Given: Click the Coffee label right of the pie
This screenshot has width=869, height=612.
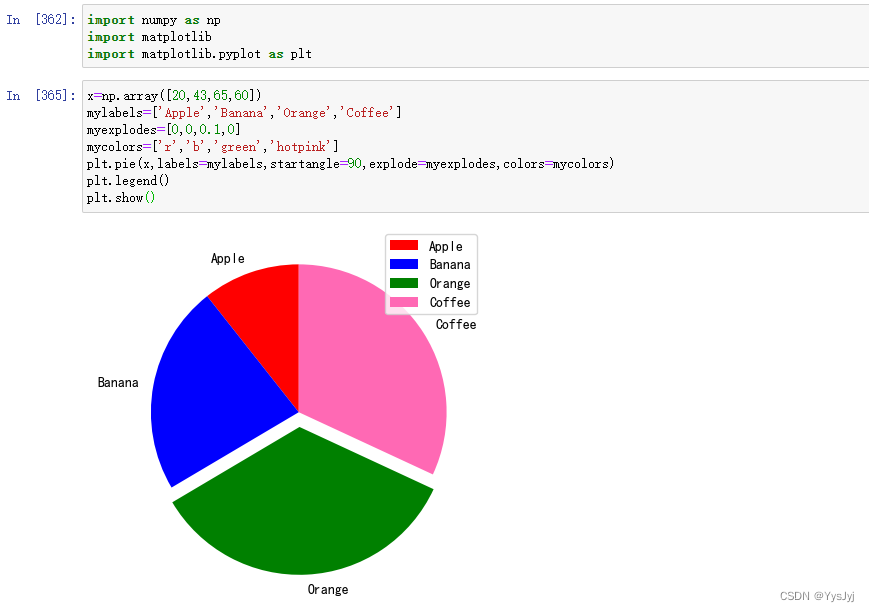Looking at the screenshot, I should (x=456, y=324).
